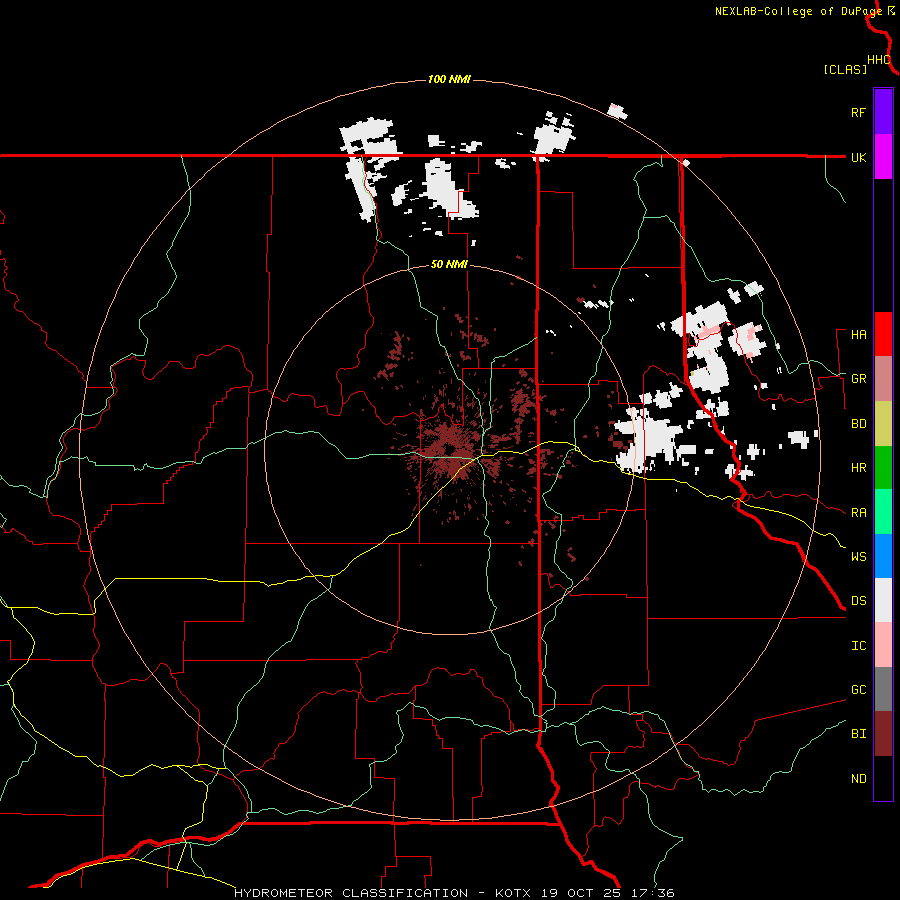Click the yellow BD legend swatch
Screen dimensions: 900x900
(x=883, y=424)
